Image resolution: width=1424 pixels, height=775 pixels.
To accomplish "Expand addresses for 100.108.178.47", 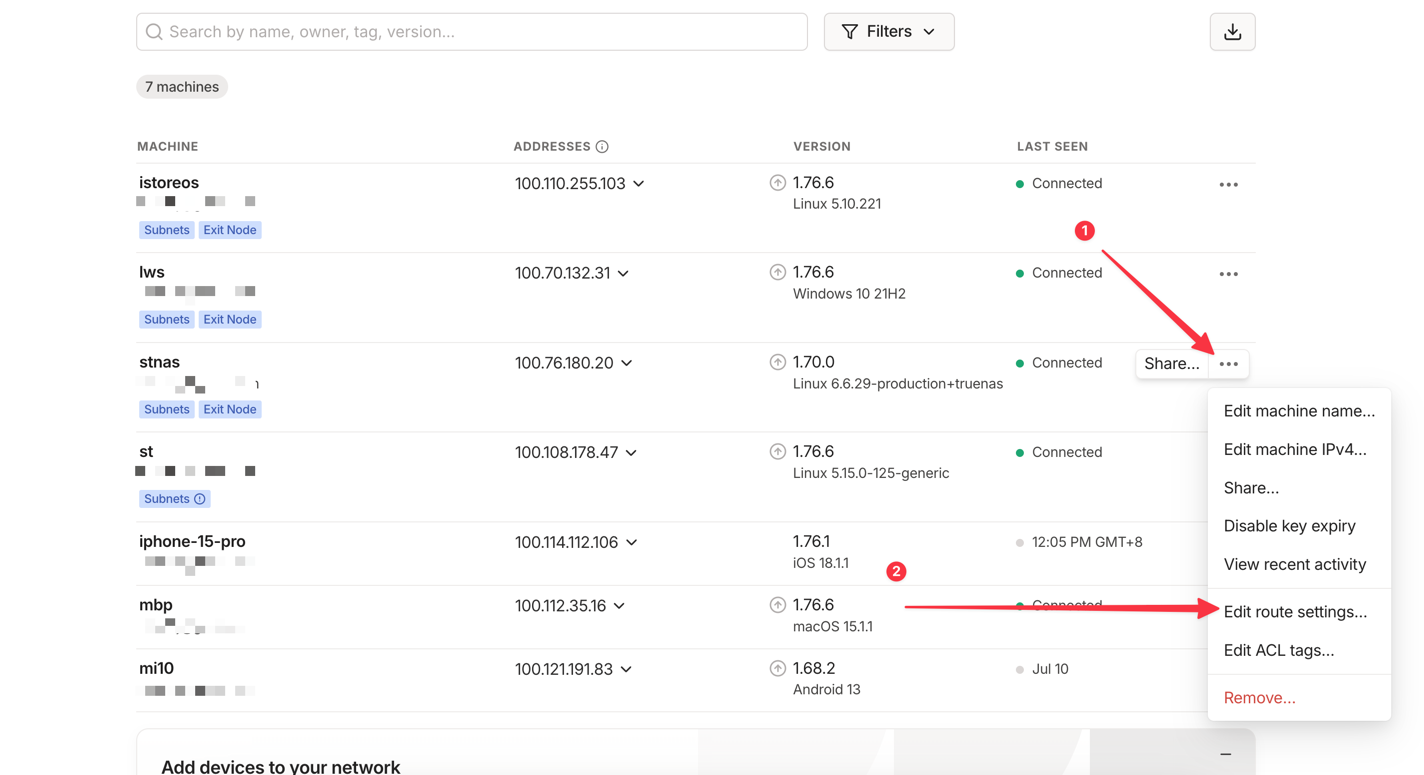I will click(x=631, y=453).
